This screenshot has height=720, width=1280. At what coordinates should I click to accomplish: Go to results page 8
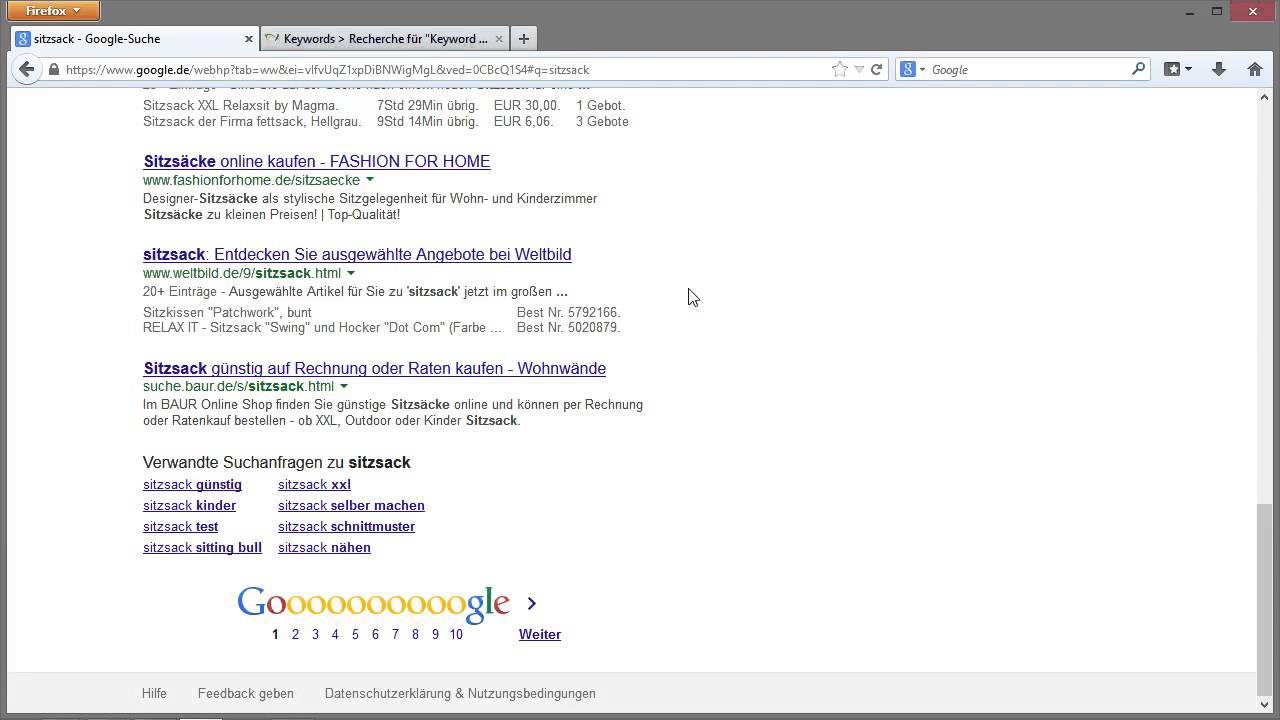click(x=415, y=634)
